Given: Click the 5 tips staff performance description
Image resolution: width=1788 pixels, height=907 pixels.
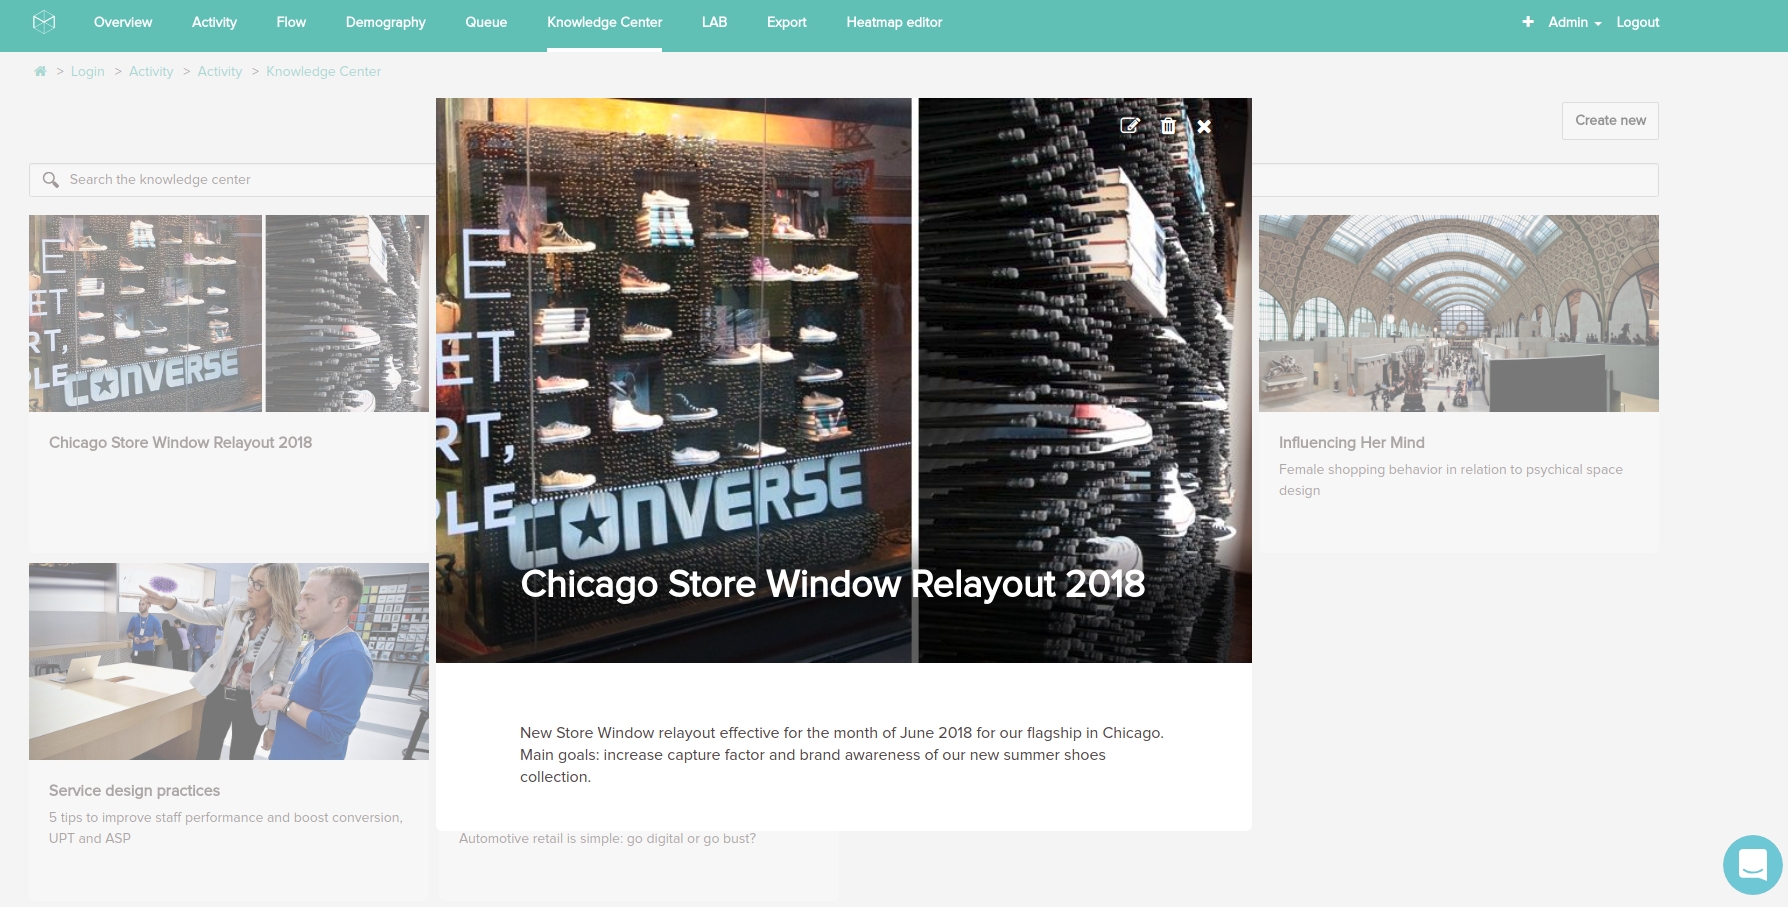Looking at the screenshot, I should (x=226, y=828).
